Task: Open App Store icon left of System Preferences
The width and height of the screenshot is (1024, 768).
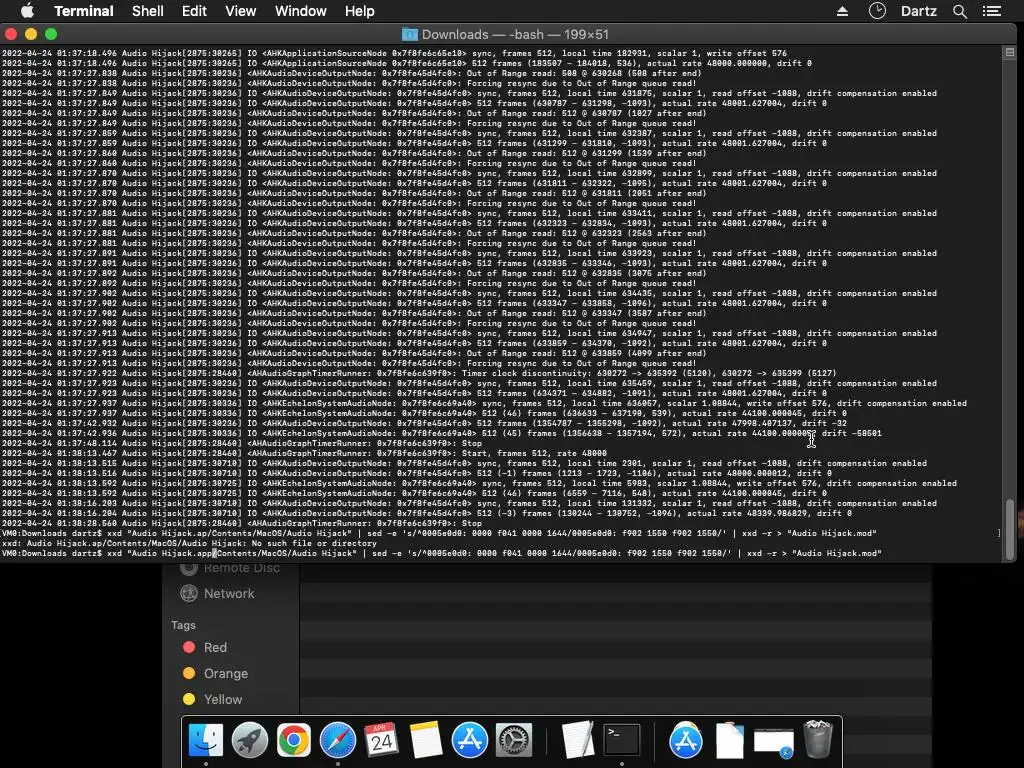Action: click(x=470, y=740)
